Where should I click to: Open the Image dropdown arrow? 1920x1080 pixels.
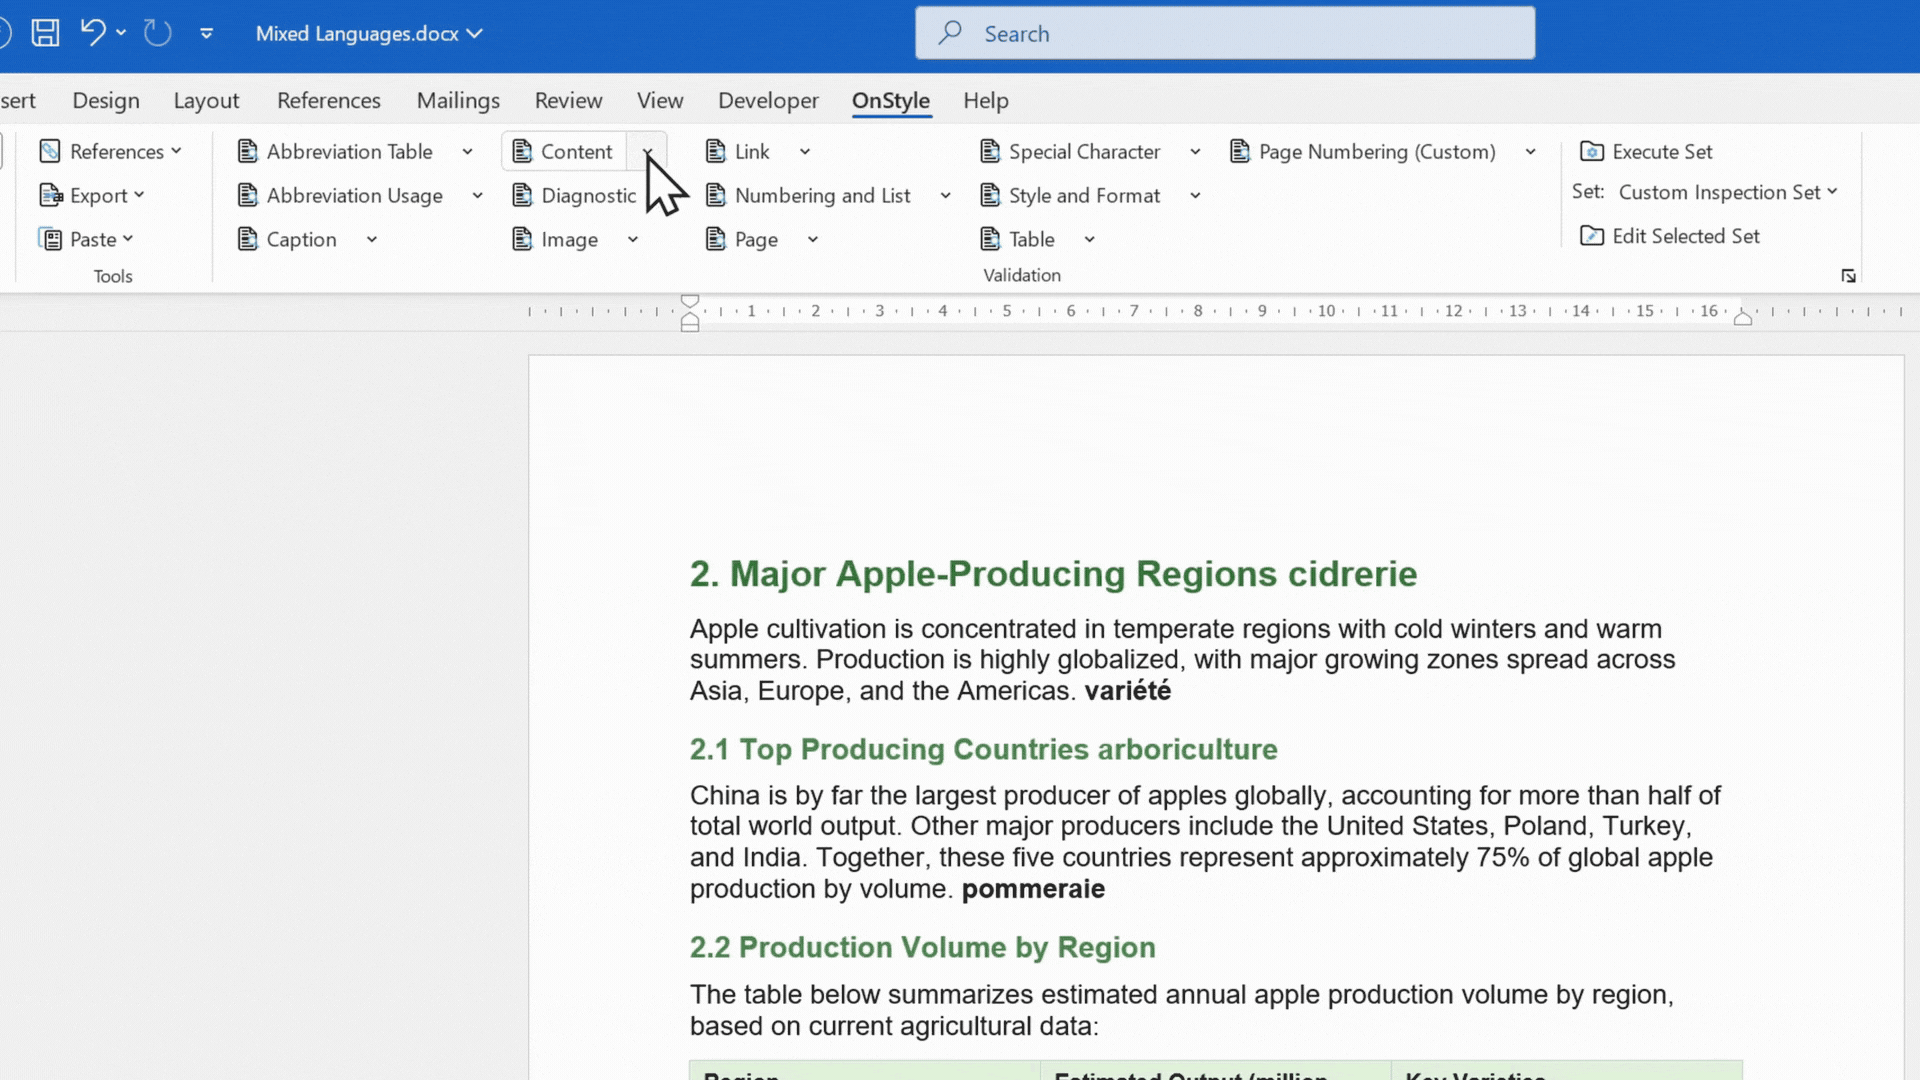[633, 240]
